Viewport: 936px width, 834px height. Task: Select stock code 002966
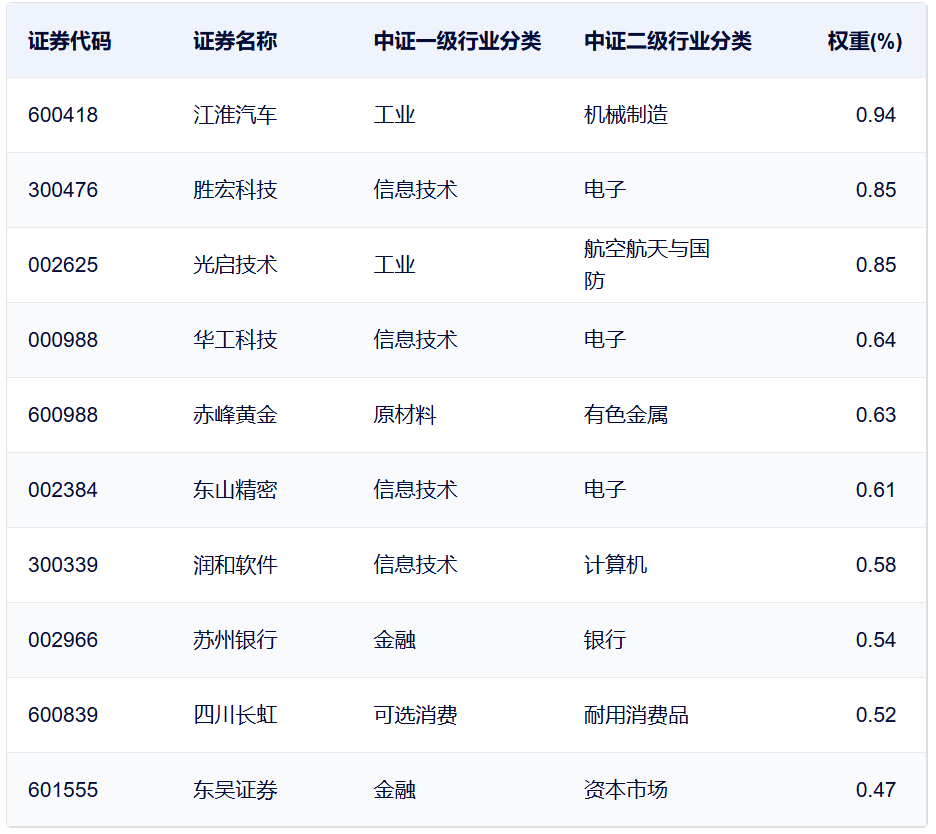[63, 640]
